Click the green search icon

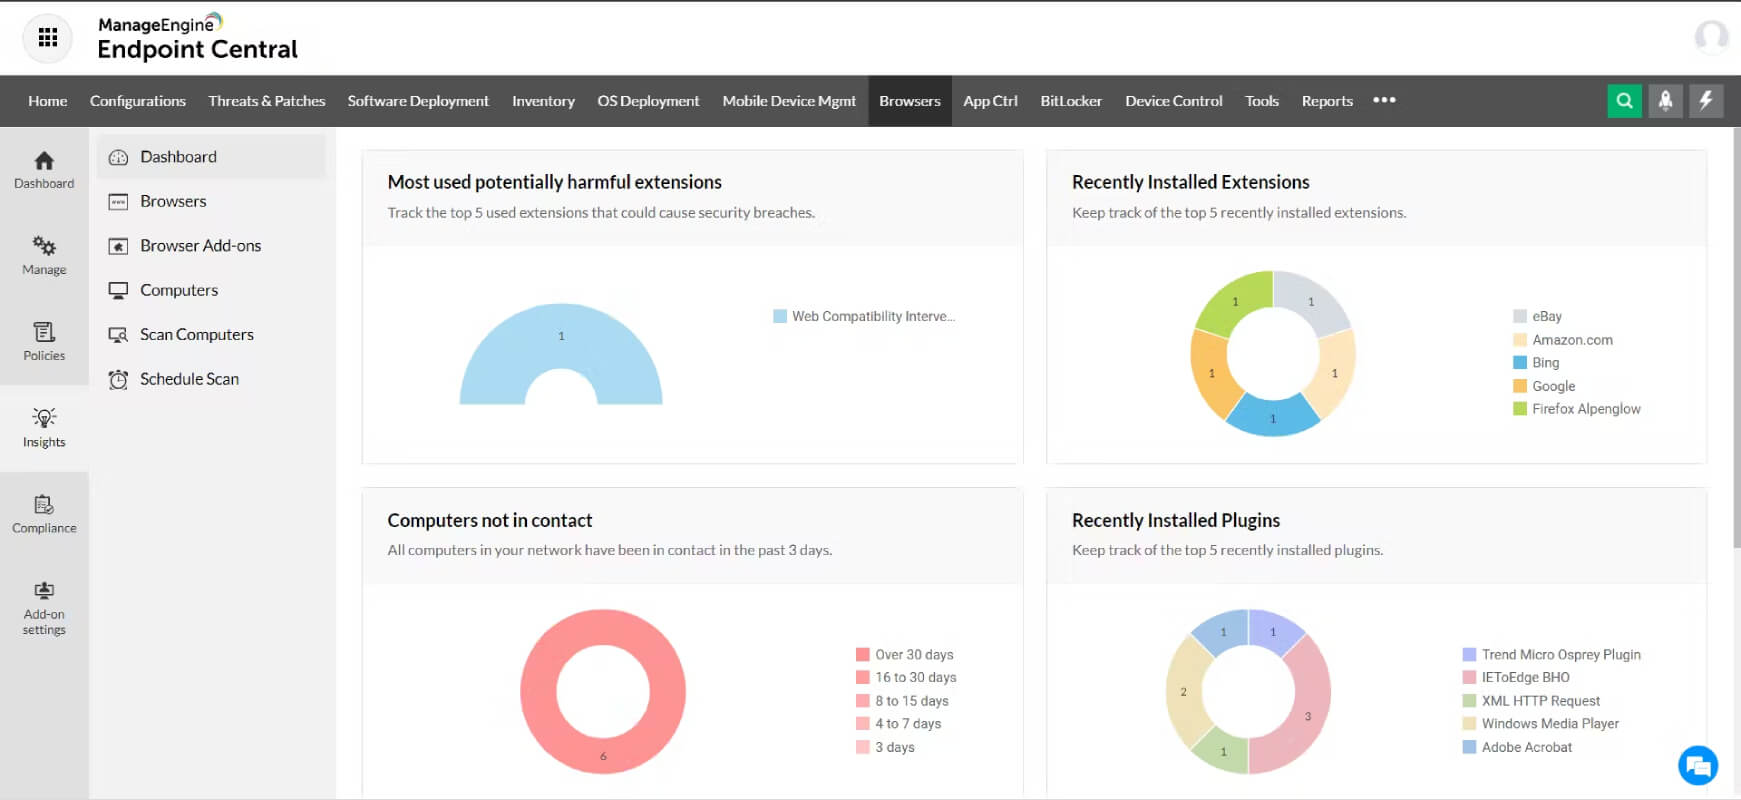1625,100
